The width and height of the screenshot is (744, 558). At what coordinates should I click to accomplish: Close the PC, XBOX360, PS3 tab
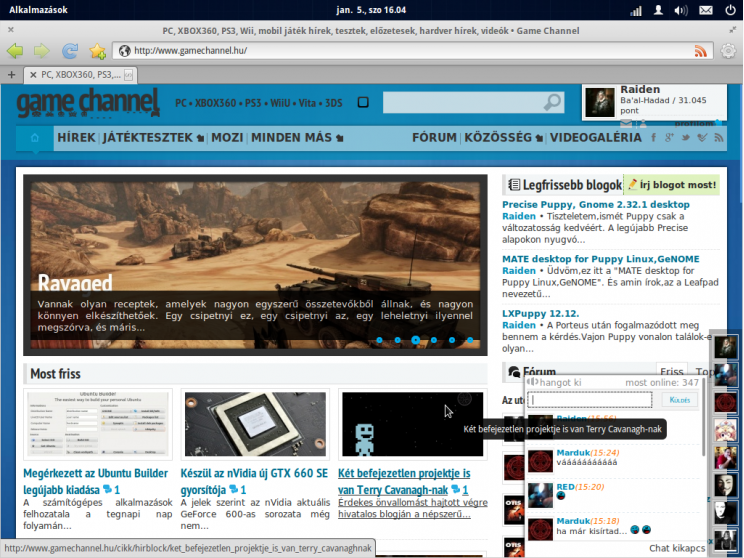pyautogui.click(x=33, y=74)
